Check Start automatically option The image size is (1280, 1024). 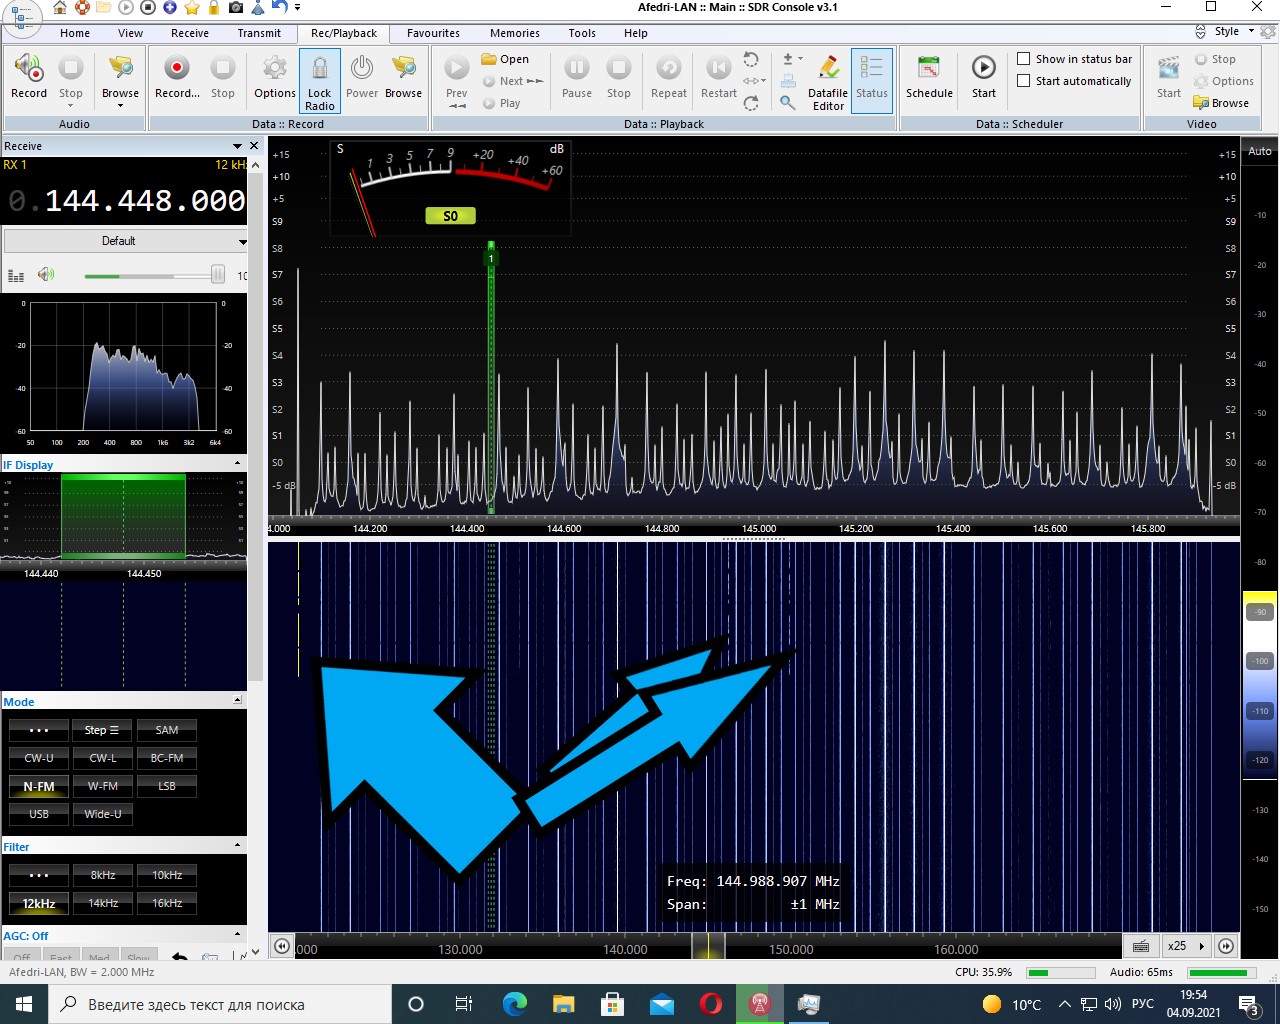(1024, 81)
